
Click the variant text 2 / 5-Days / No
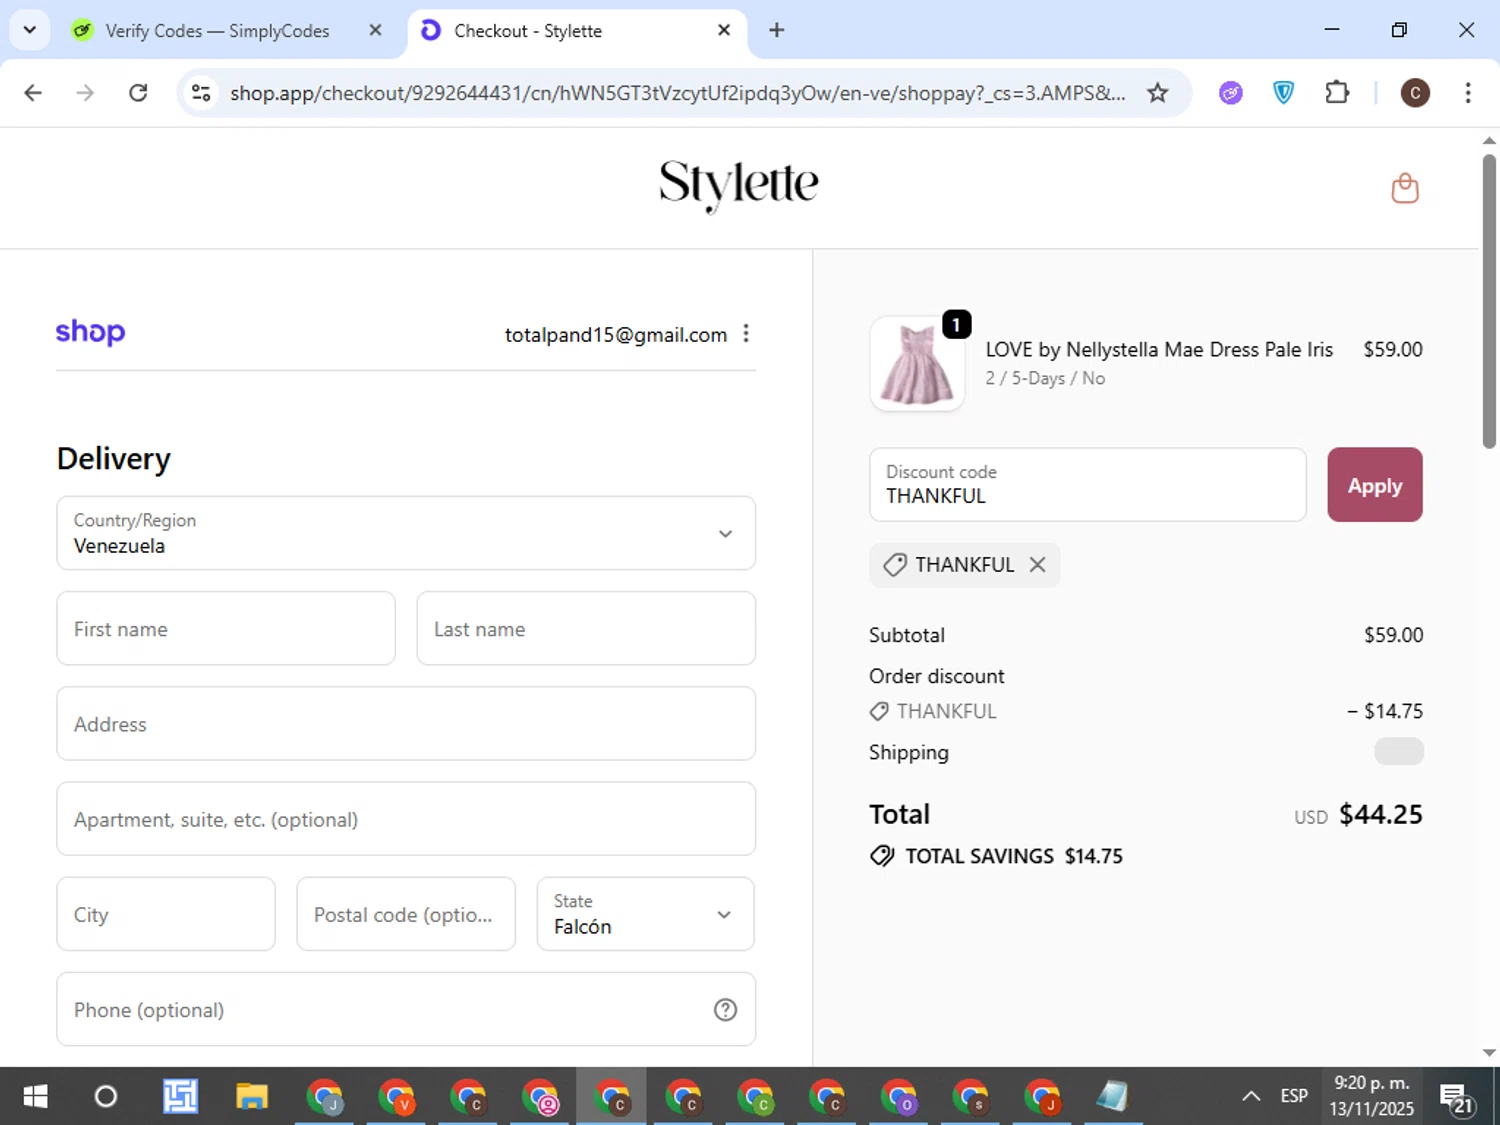click(x=1045, y=378)
